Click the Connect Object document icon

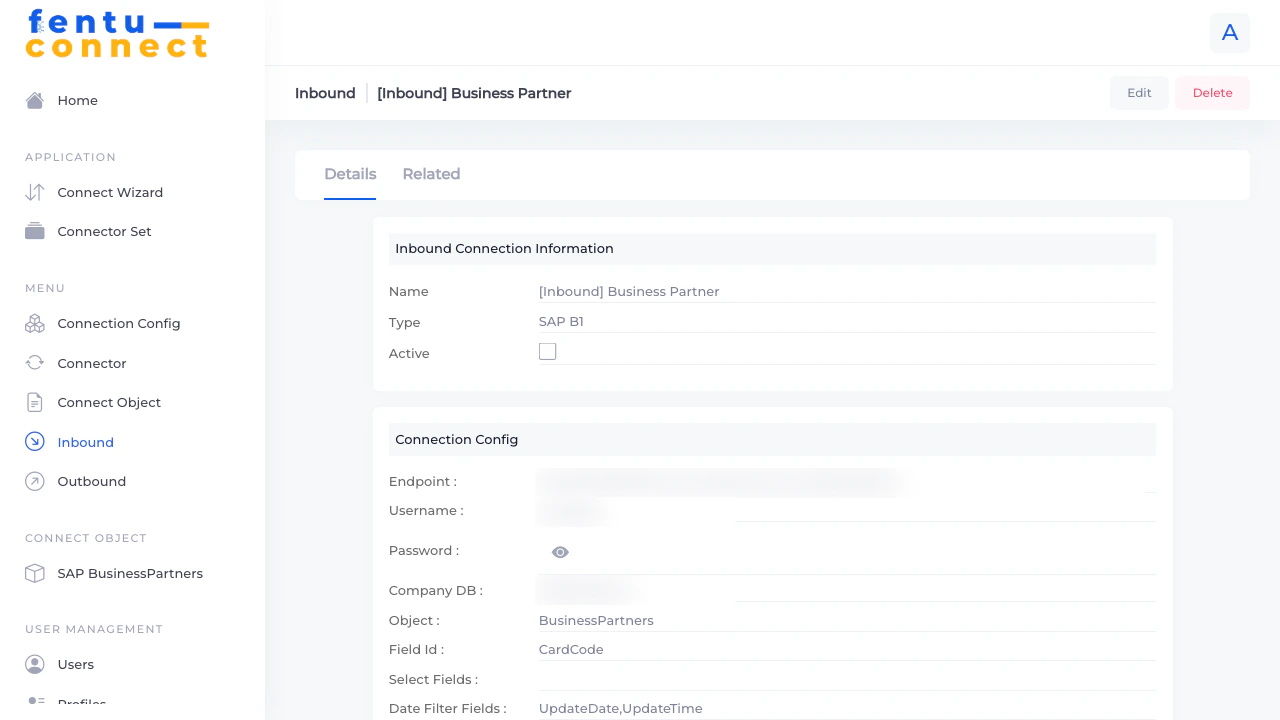click(35, 402)
